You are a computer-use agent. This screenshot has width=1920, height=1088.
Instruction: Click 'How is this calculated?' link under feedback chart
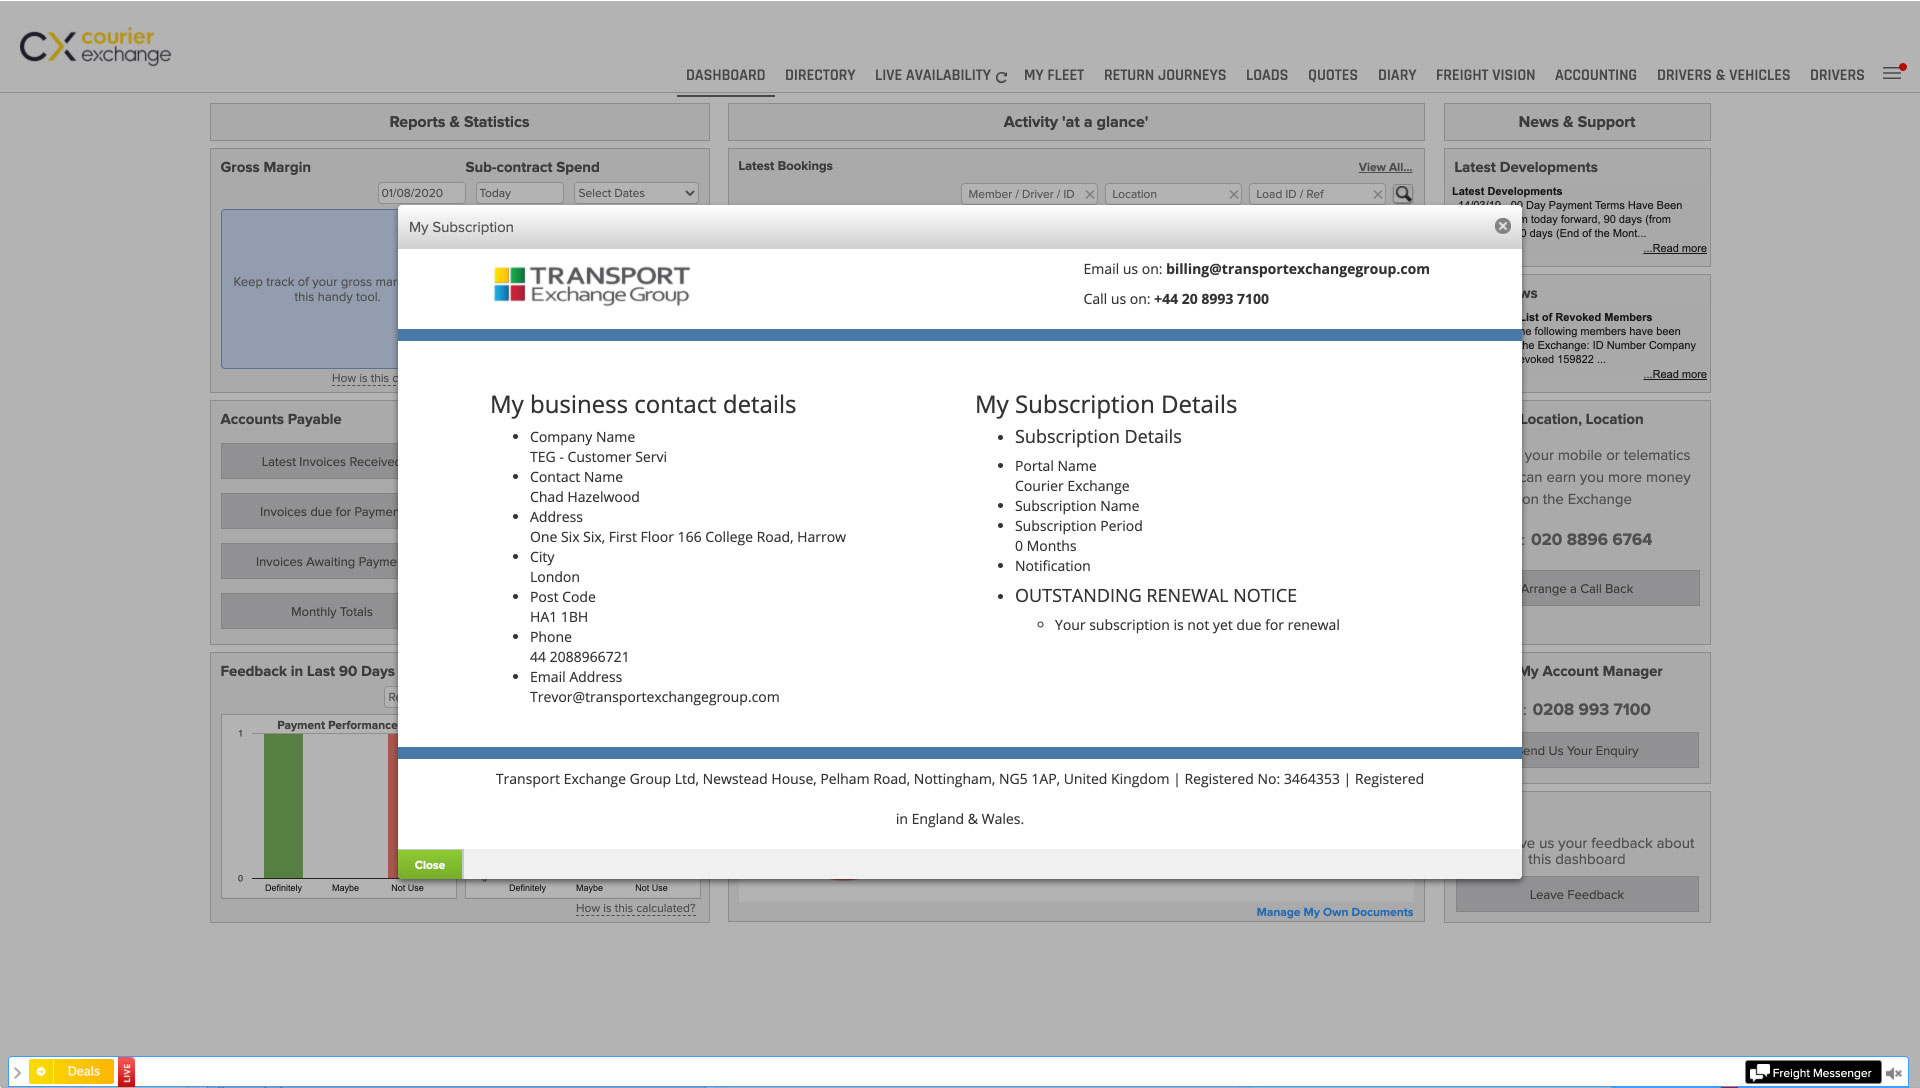pyautogui.click(x=635, y=909)
